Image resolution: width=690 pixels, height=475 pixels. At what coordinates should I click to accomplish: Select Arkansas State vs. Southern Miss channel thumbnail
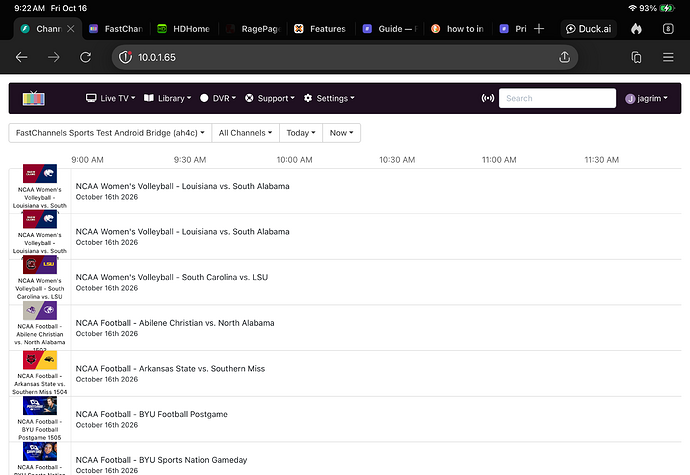point(40,361)
